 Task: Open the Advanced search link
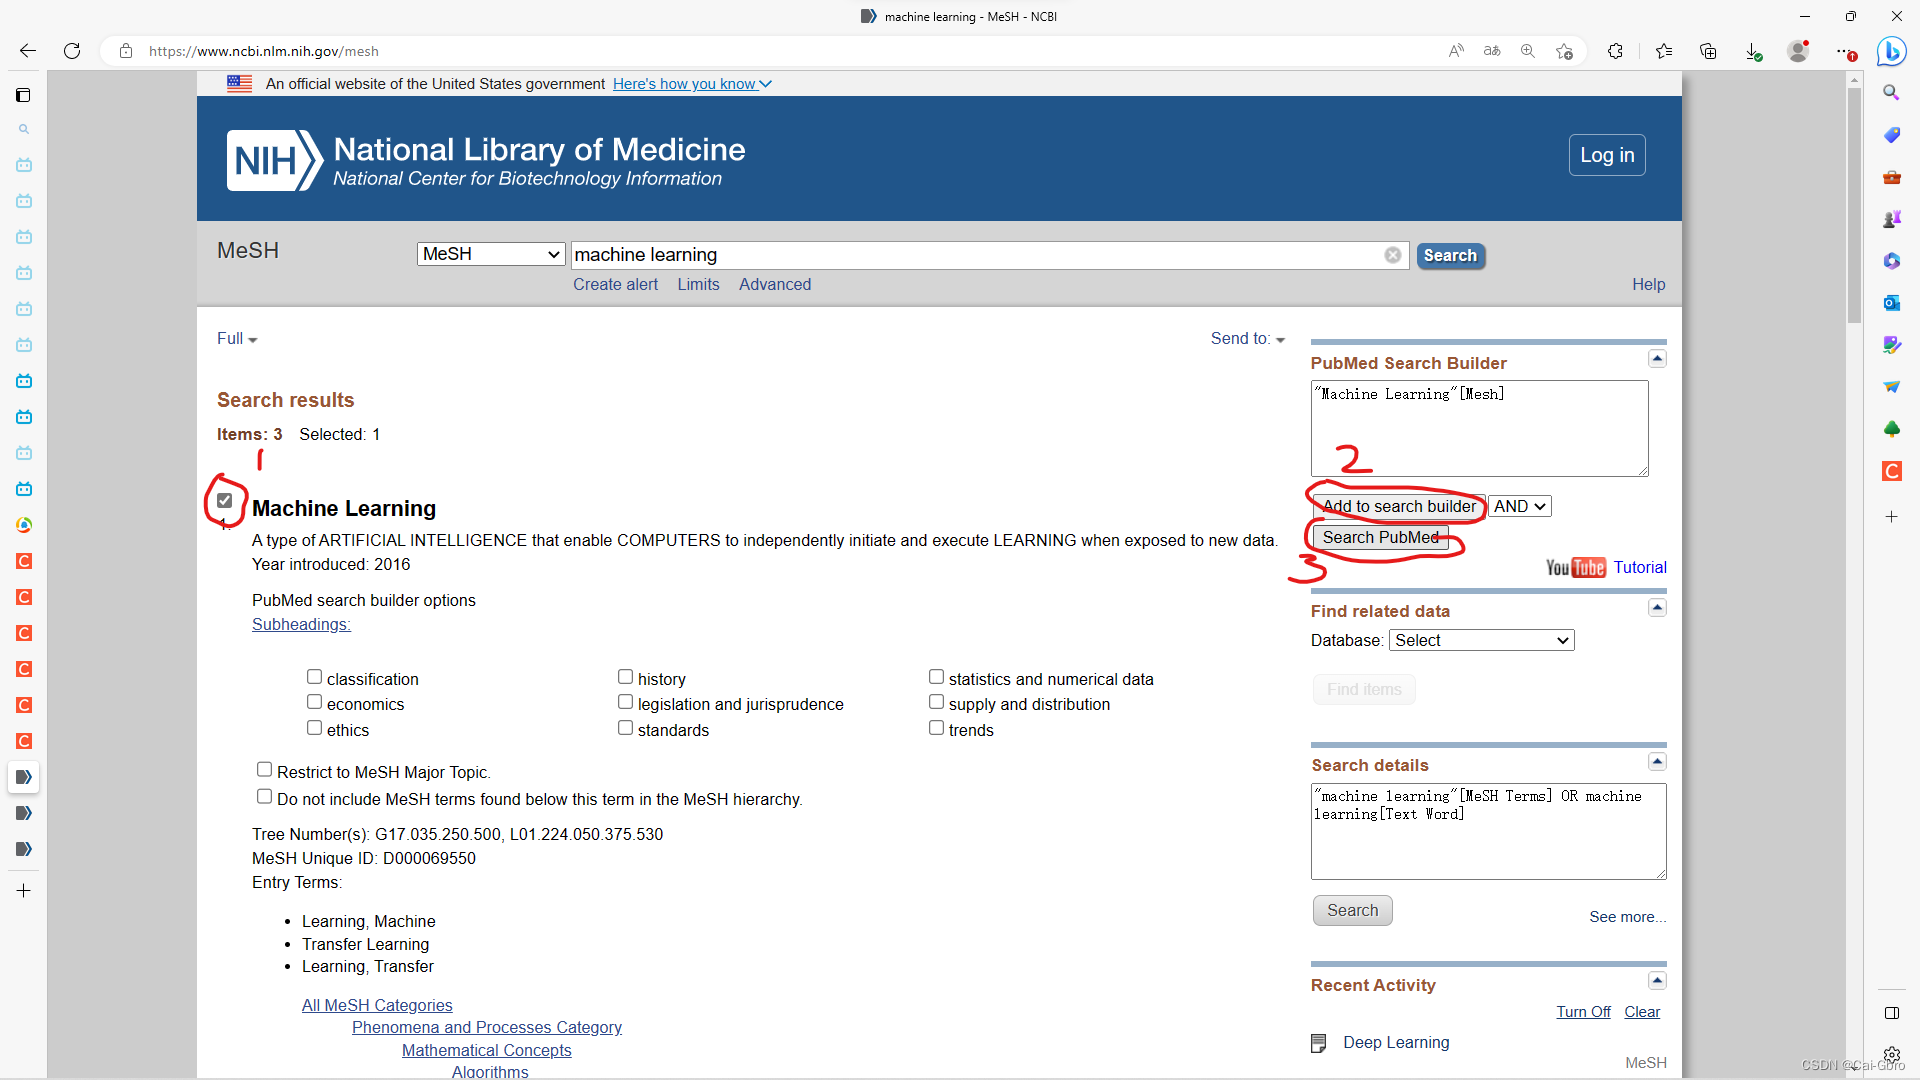(774, 285)
